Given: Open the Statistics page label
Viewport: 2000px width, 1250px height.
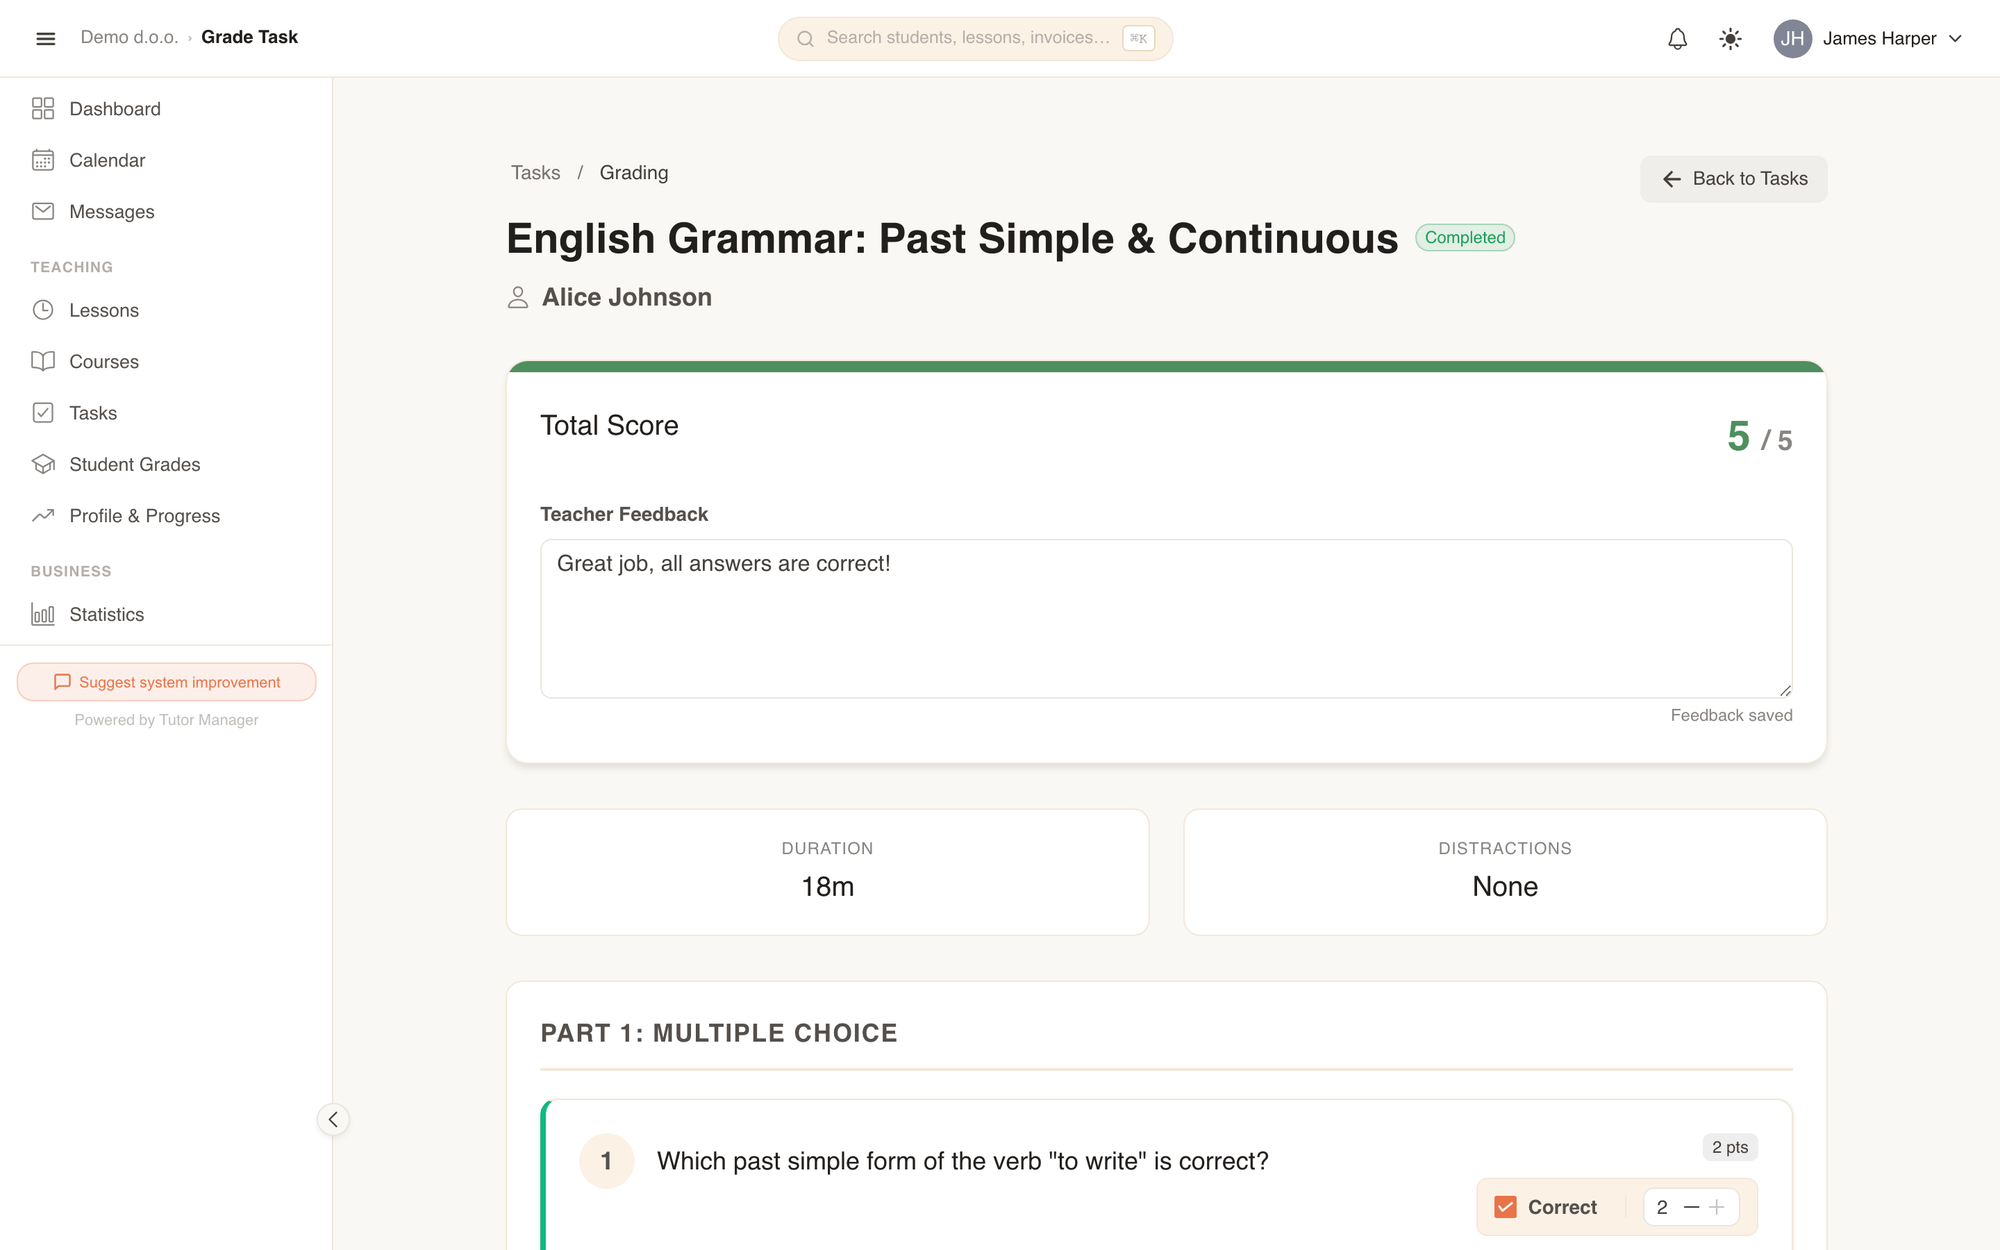Looking at the screenshot, I should point(107,614).
